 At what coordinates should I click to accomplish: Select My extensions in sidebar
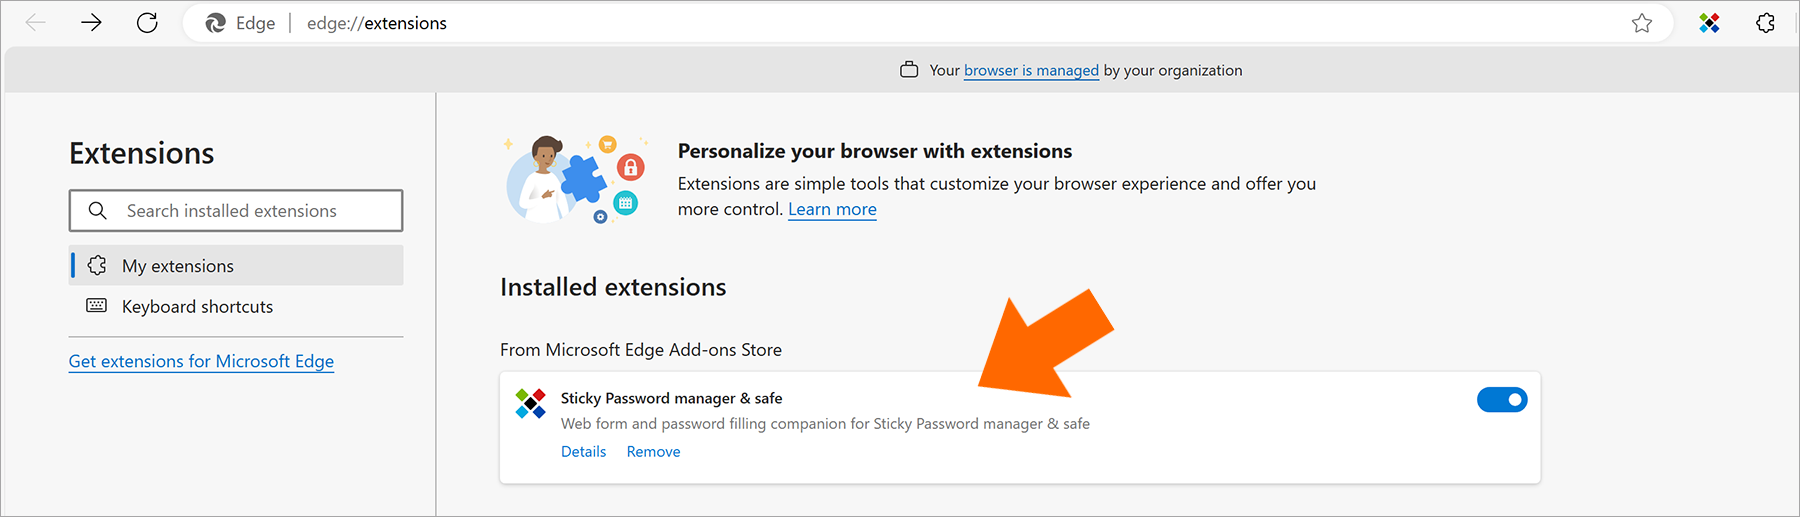236,266
